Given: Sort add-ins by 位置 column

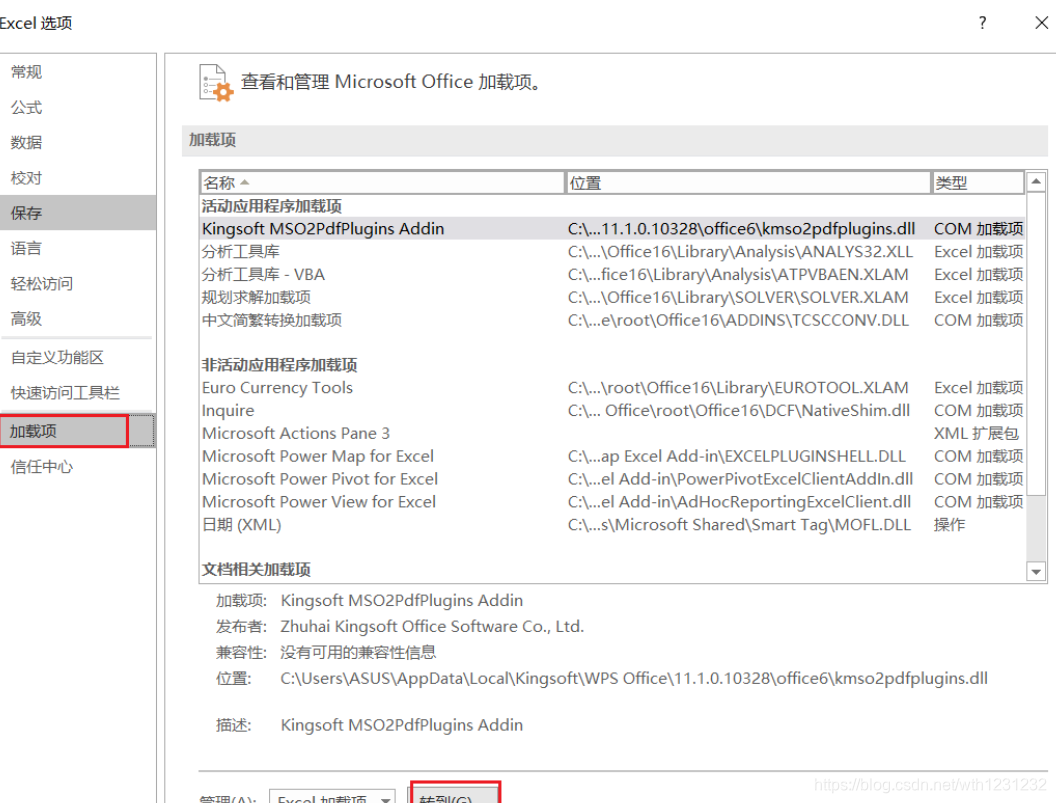Looking at the screenshot, I should 748,183.
